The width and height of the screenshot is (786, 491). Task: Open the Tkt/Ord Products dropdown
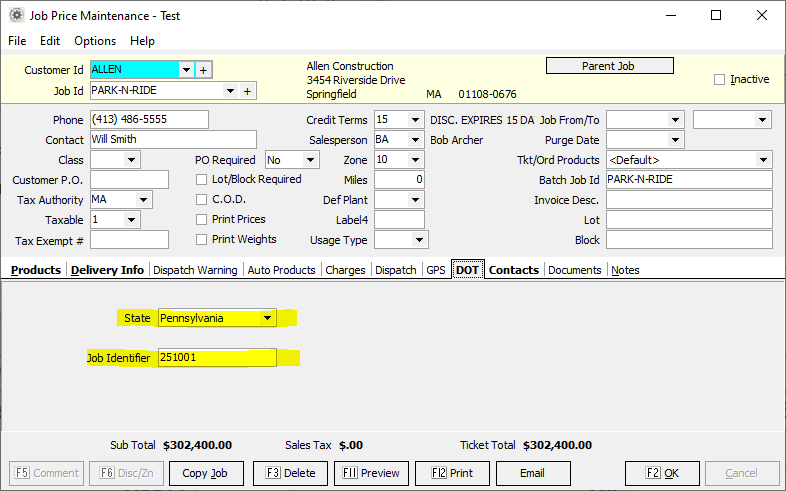[x=764, y=160]
